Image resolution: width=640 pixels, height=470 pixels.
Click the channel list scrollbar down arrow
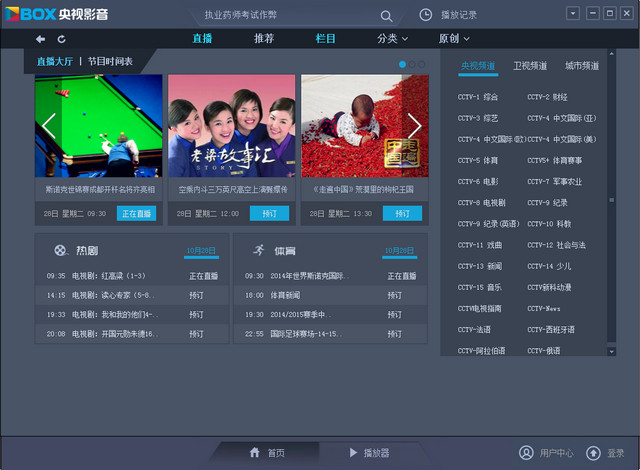coord(612,350)
